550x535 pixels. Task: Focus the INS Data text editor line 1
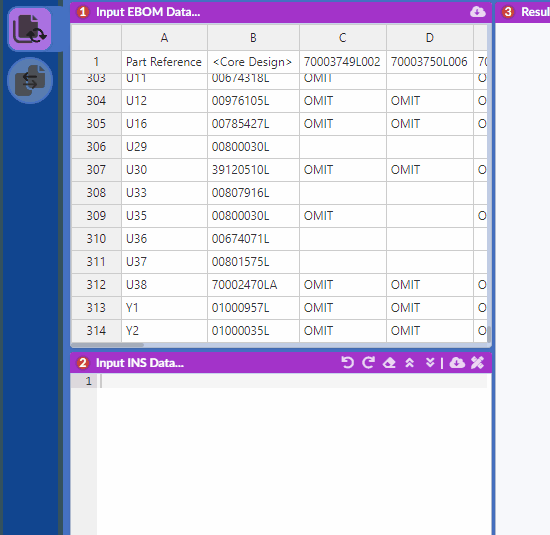[x=292, y=381]
